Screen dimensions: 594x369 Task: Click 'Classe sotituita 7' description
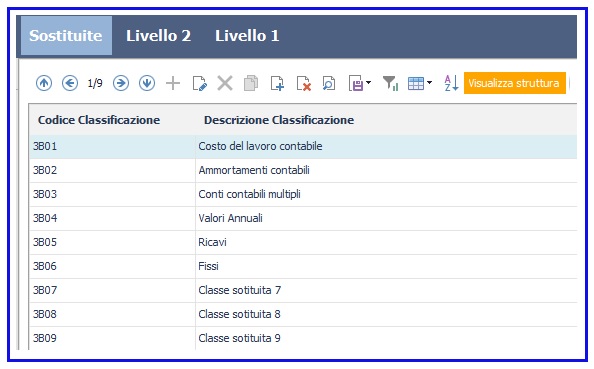[239, 290]
